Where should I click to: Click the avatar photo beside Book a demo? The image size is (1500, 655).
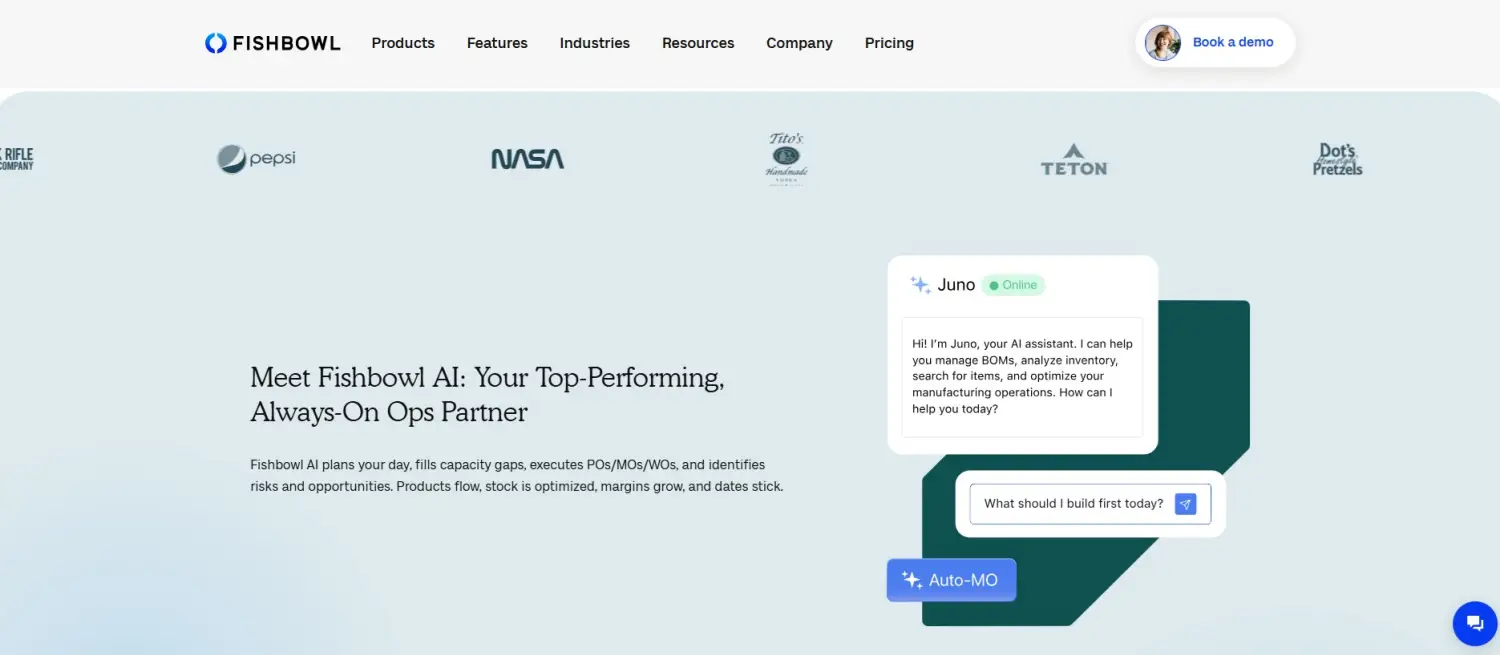pyautogui.click(x=1163, y=43)
